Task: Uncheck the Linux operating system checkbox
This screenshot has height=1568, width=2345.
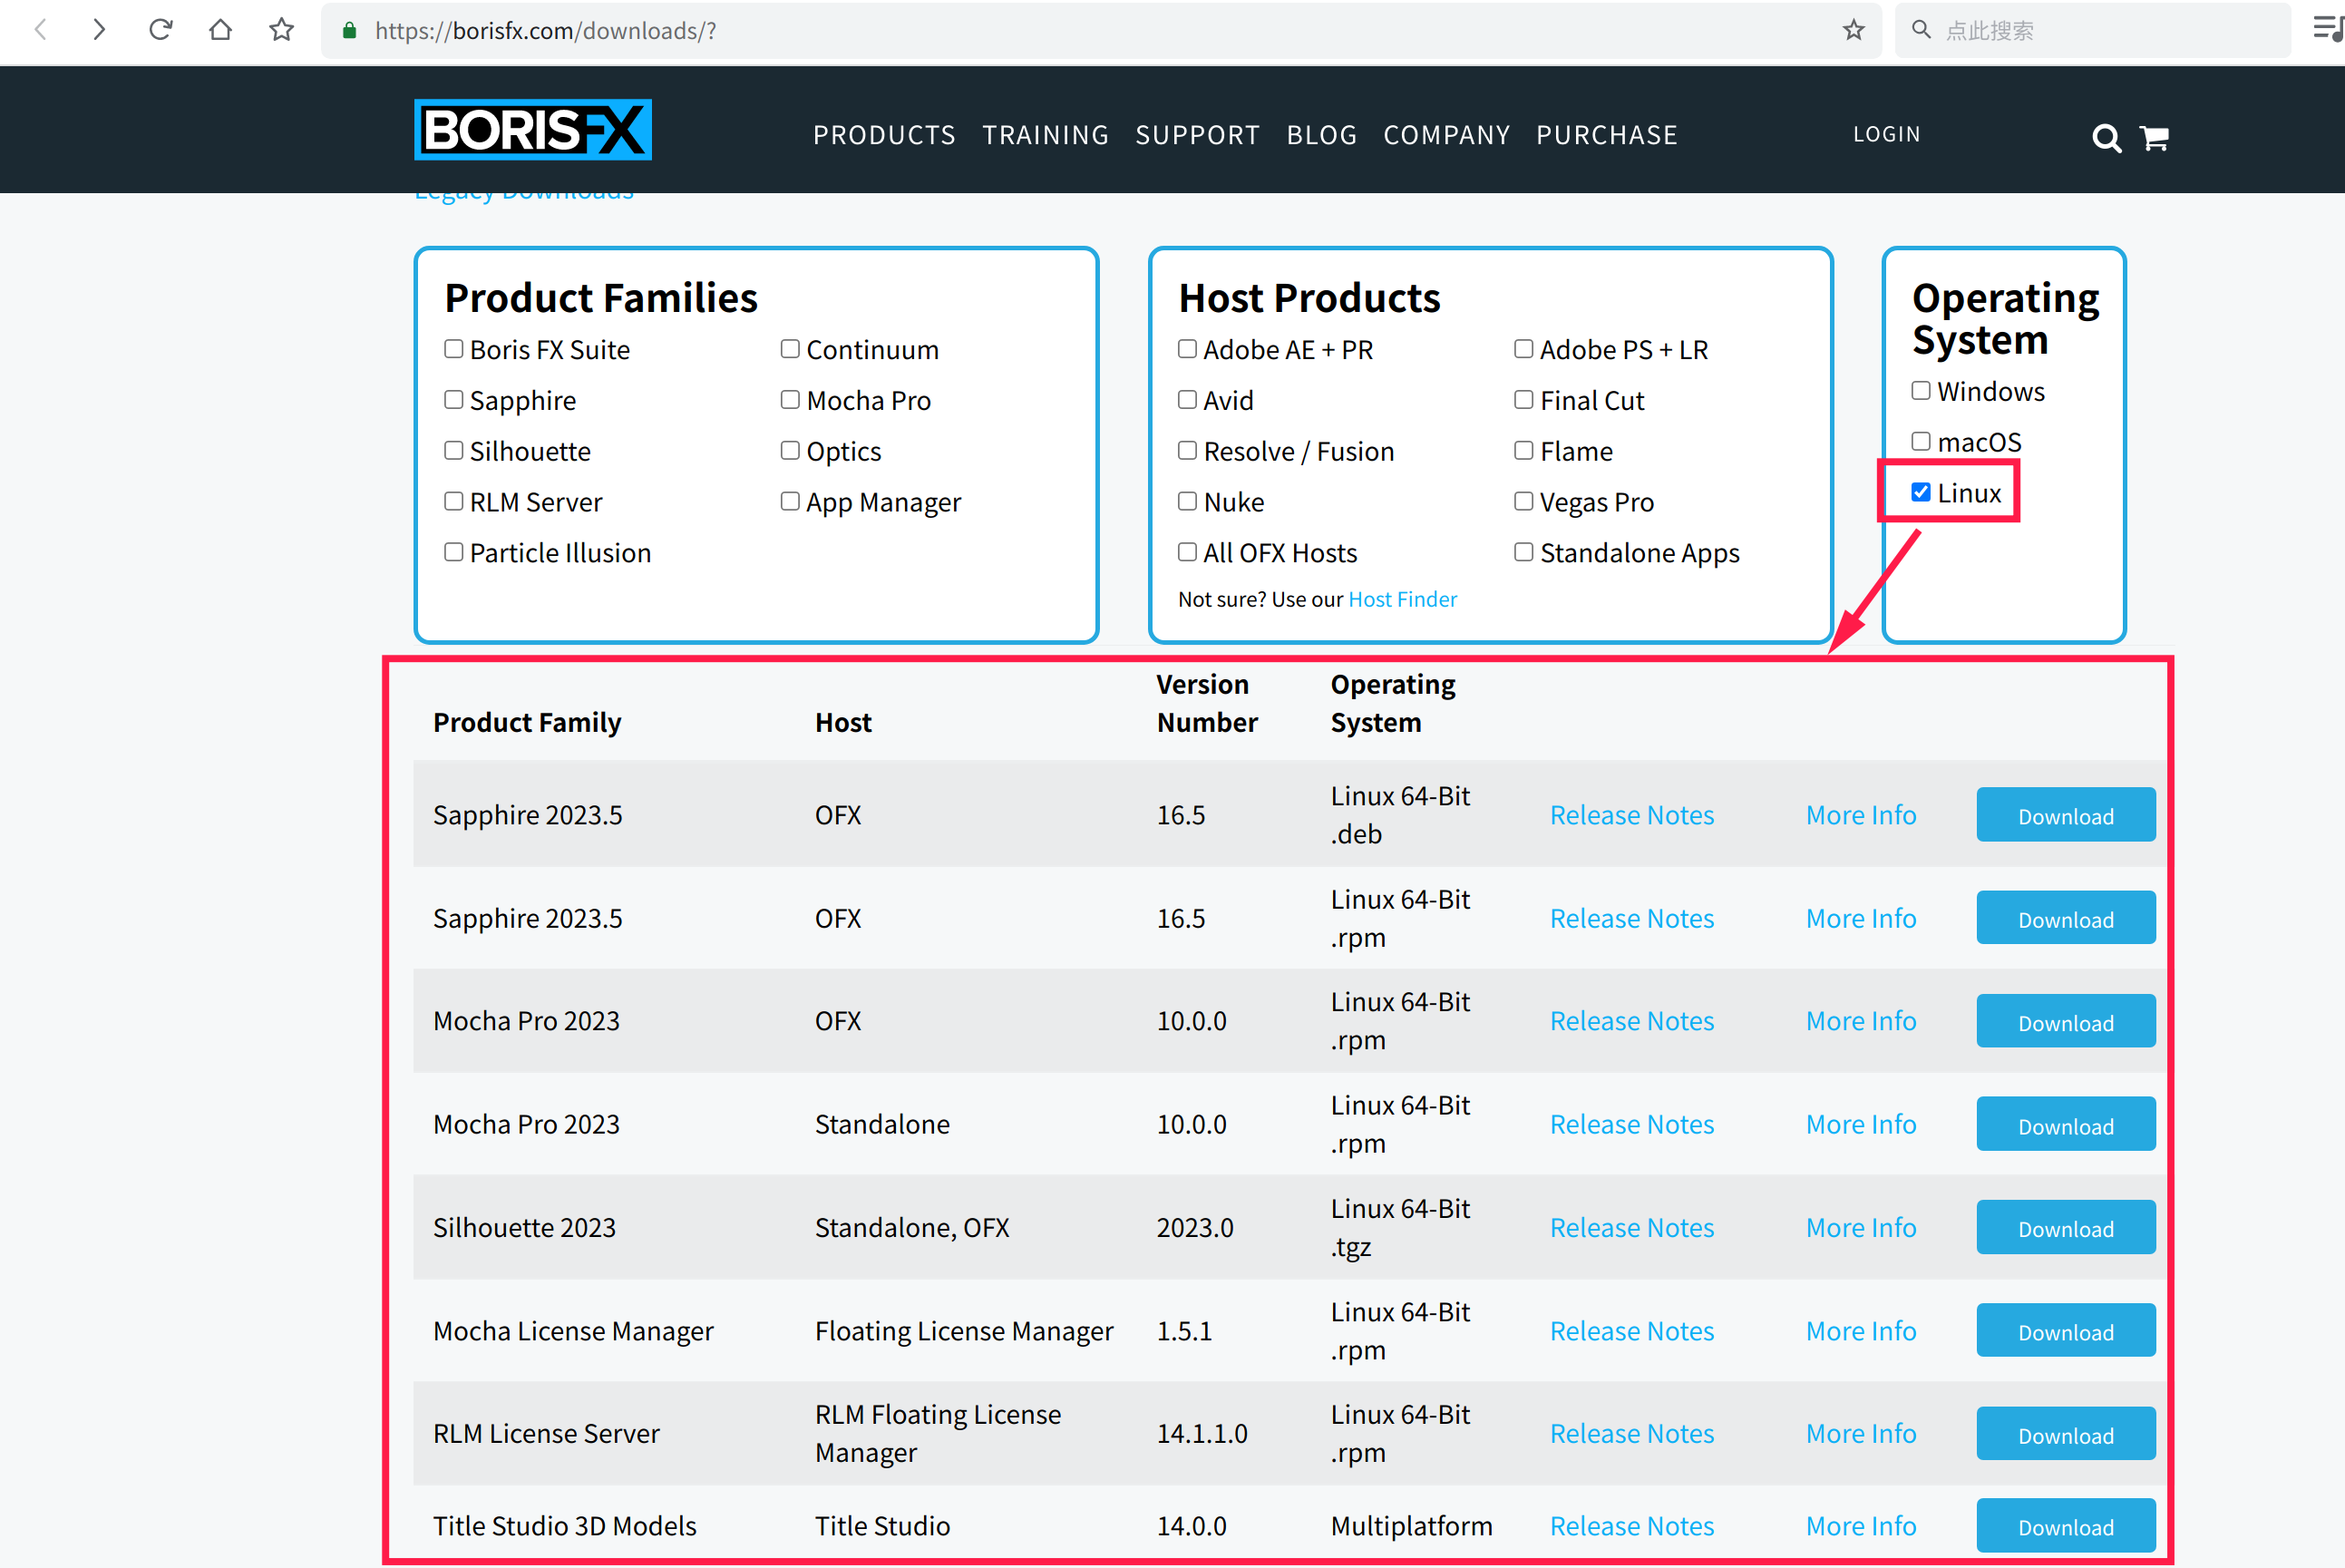Action: [x=1920, y=492]
